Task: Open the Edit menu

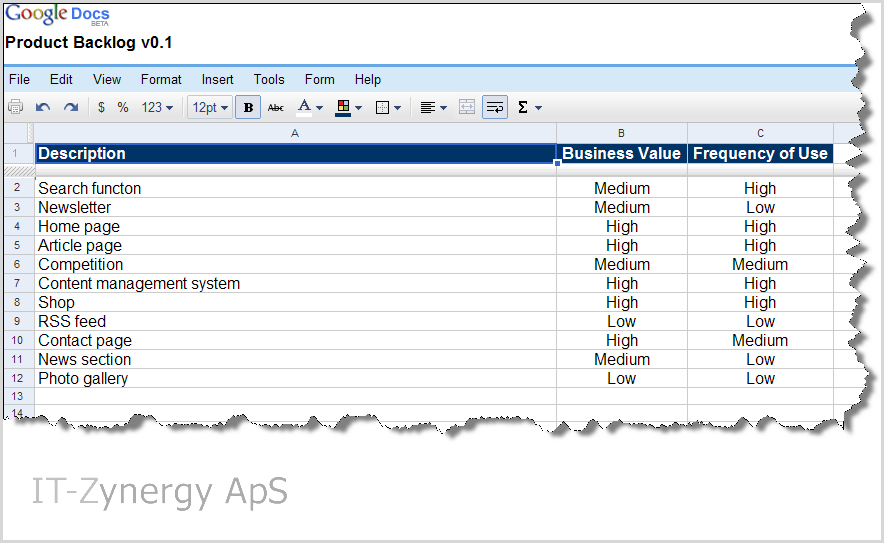Action: click(61, 80)
